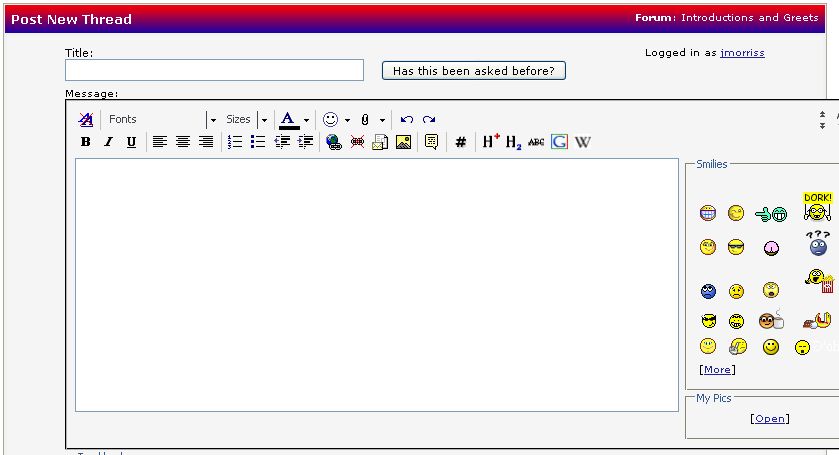The width and height of the screenshot is (839, 455).
Task: Click inside the message text area
Action: (x=377, y=285)
